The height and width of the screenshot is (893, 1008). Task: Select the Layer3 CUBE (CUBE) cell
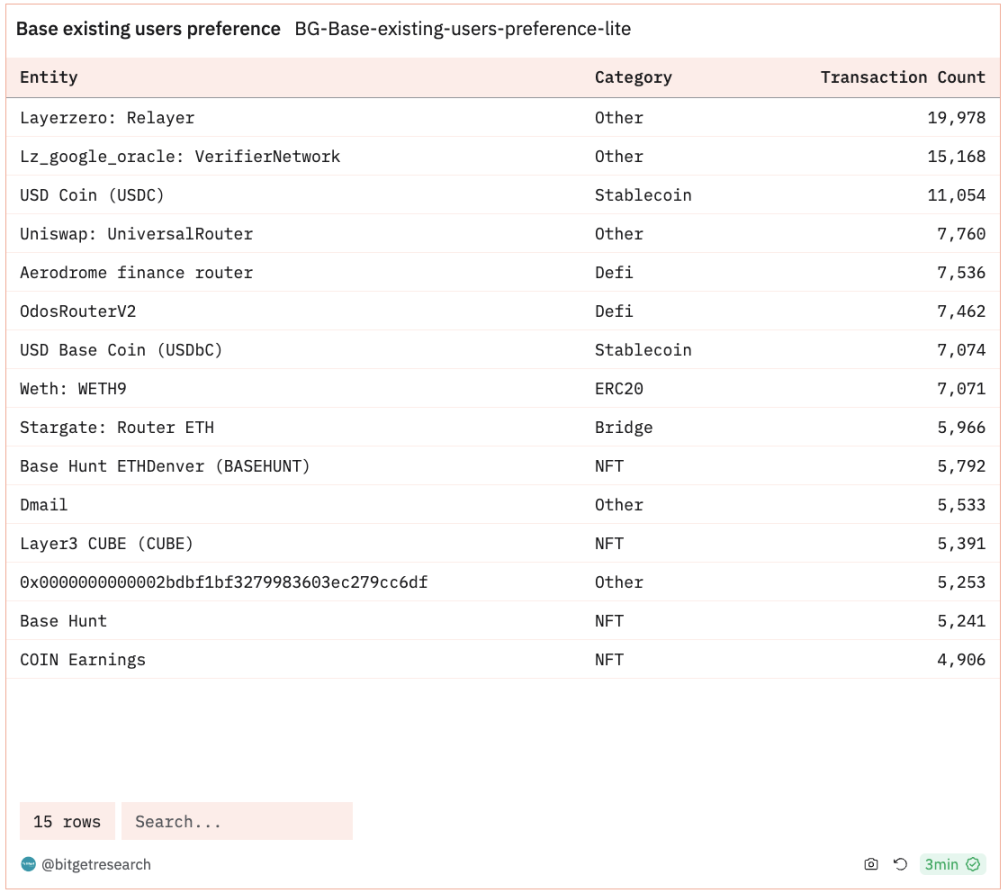click(x=106, y=544)
